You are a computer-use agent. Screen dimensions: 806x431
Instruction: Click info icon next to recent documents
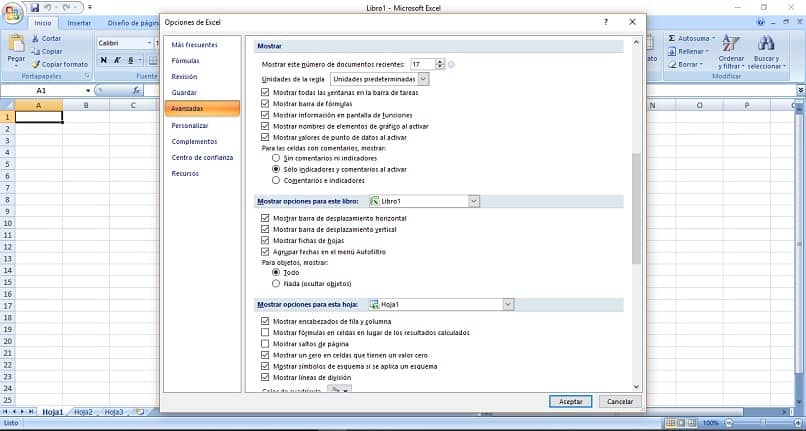pyautogui.click(x=451, y=65)
